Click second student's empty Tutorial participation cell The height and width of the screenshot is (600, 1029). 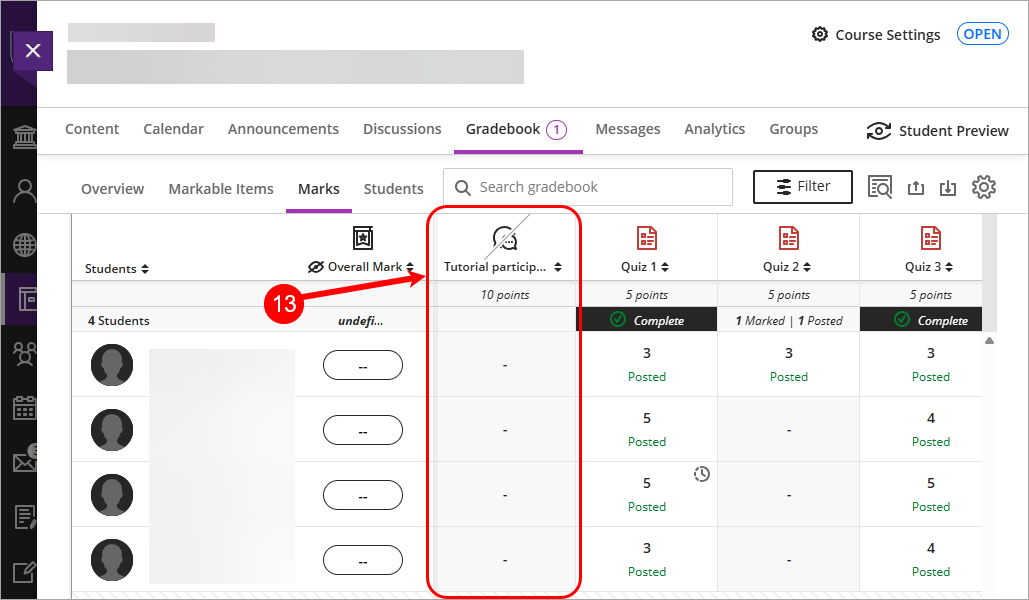click(505, 429)
